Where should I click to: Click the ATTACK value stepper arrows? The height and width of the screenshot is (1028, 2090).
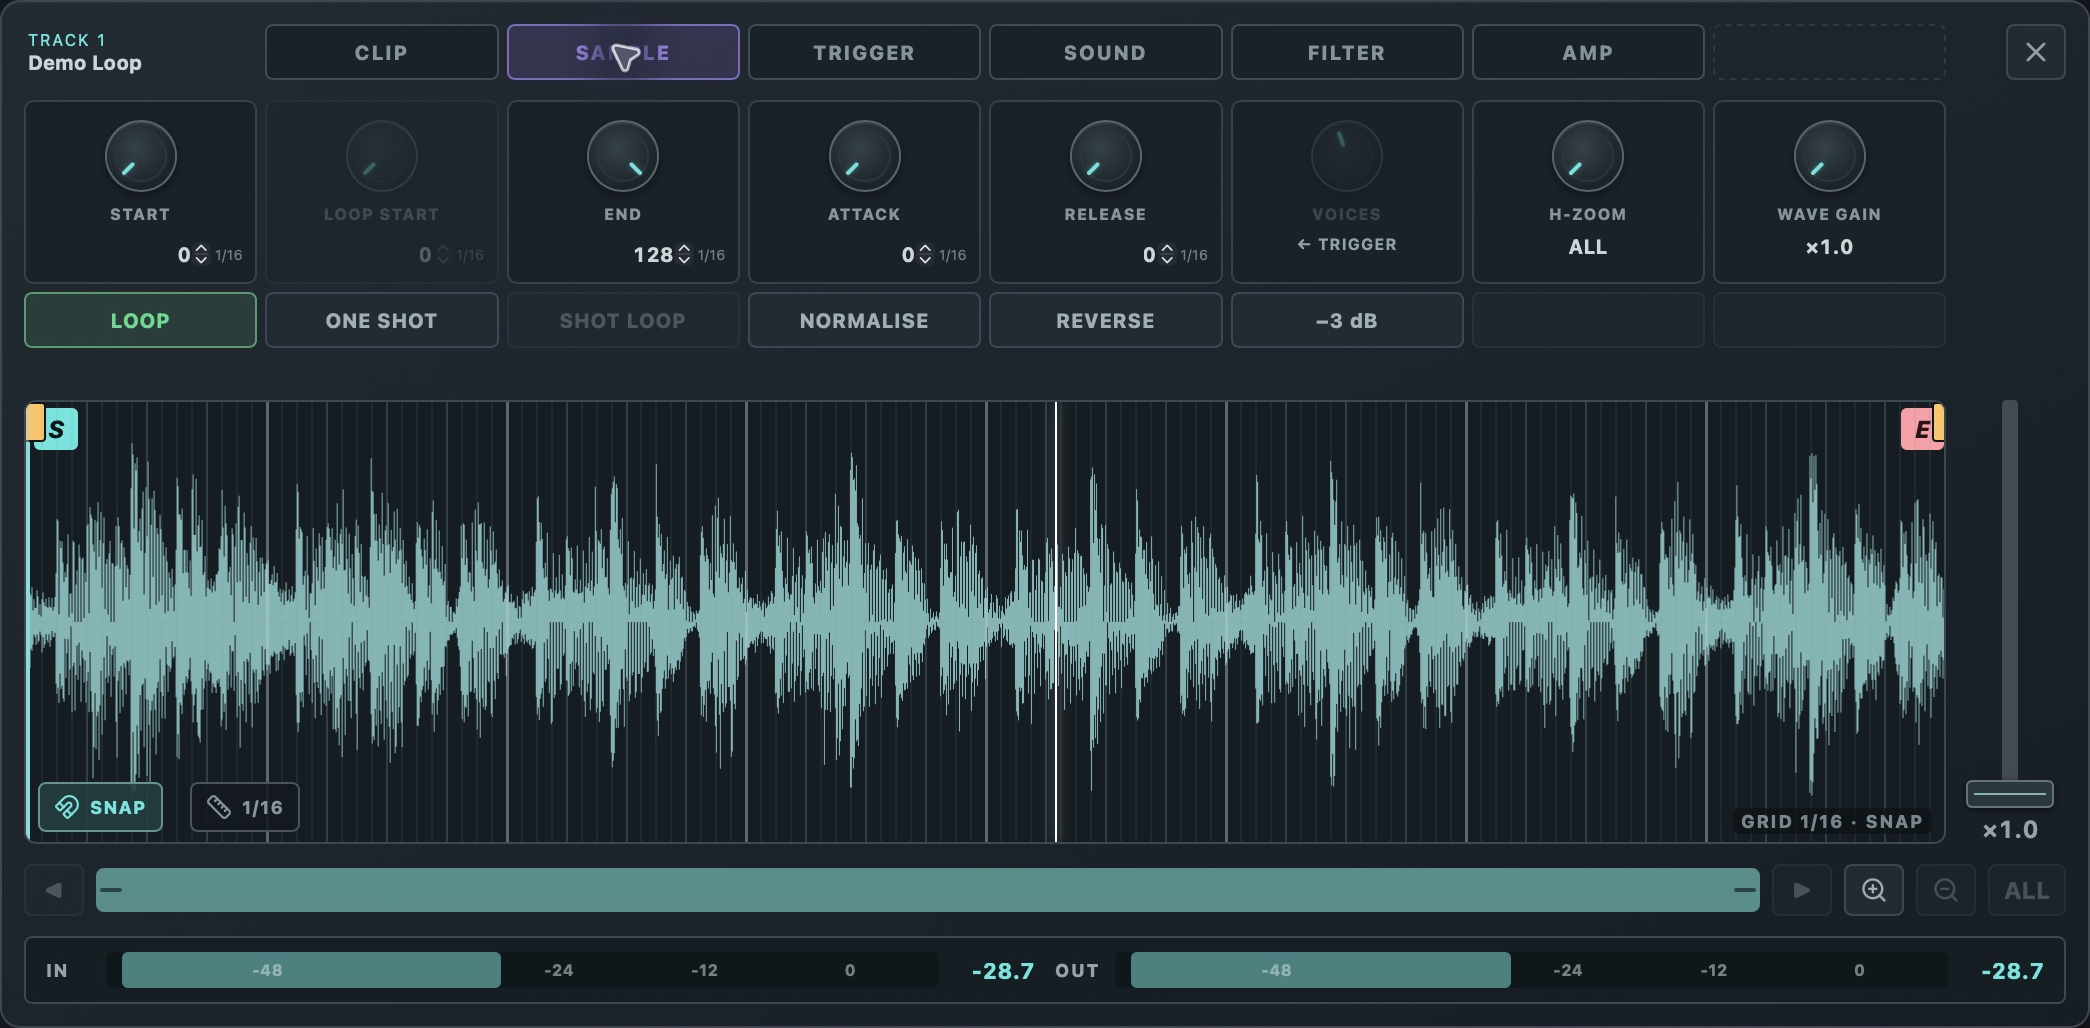point(925,254)
